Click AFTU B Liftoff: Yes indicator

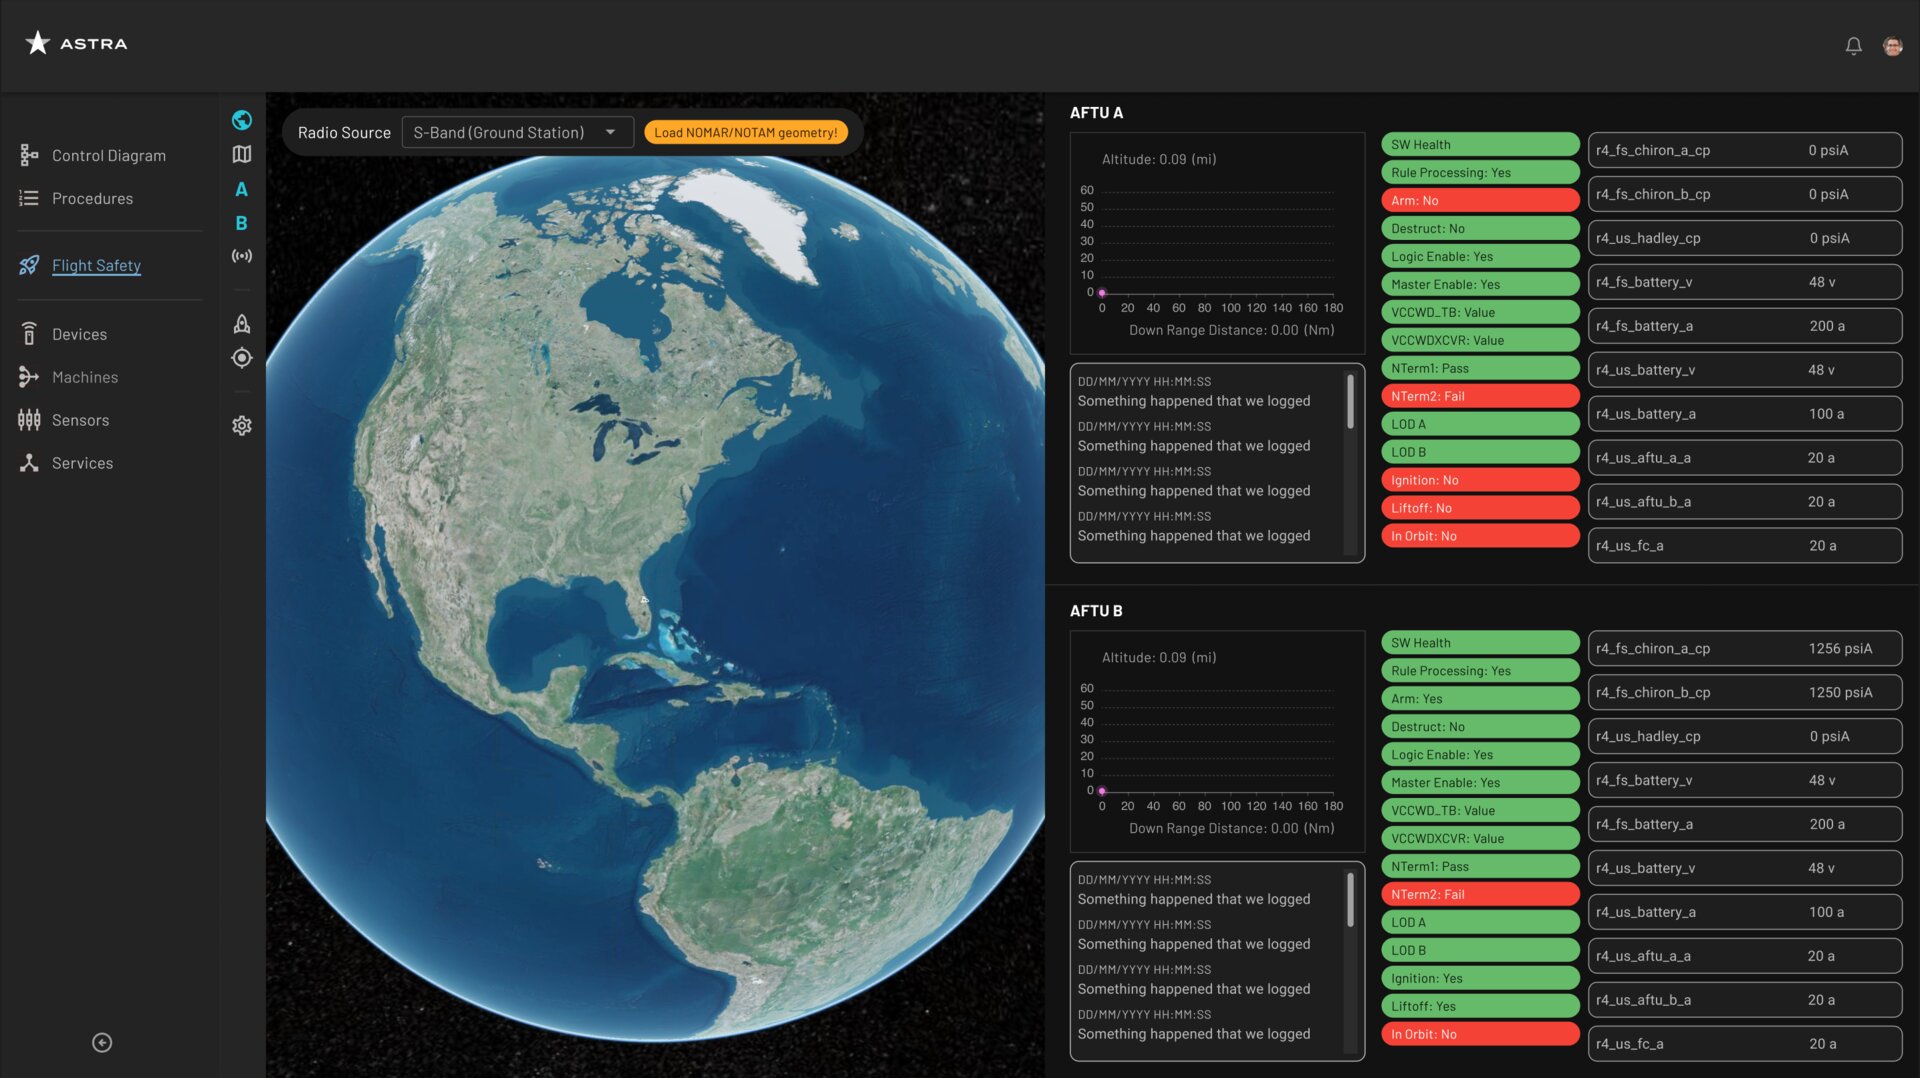tap(1480, 1006)
